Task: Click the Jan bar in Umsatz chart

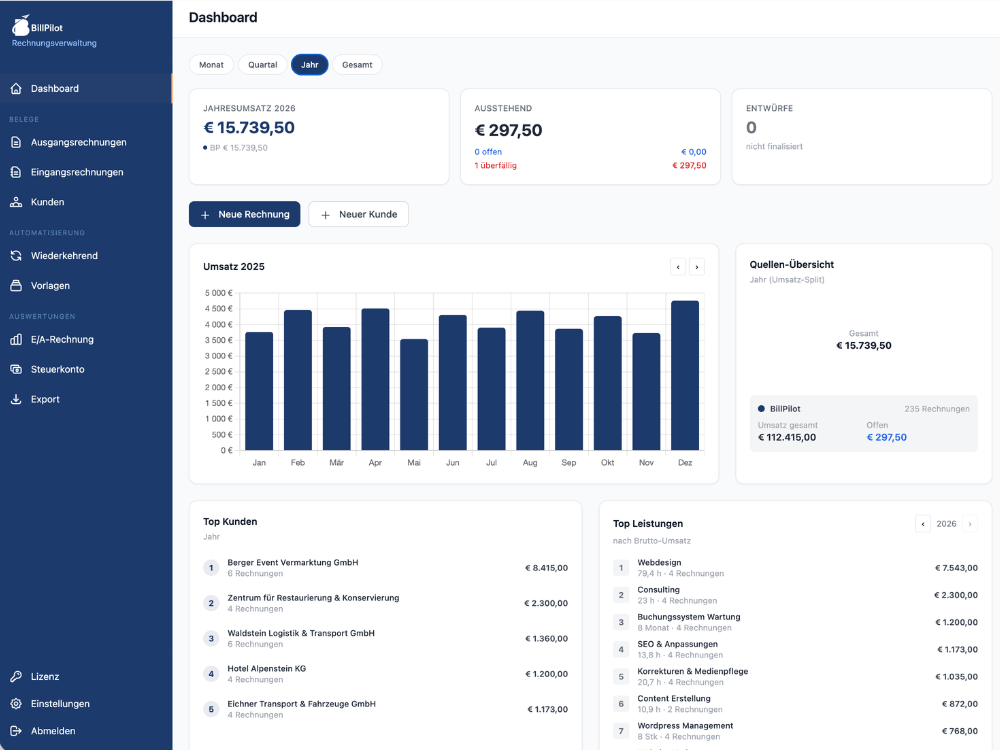Action: 259,391
